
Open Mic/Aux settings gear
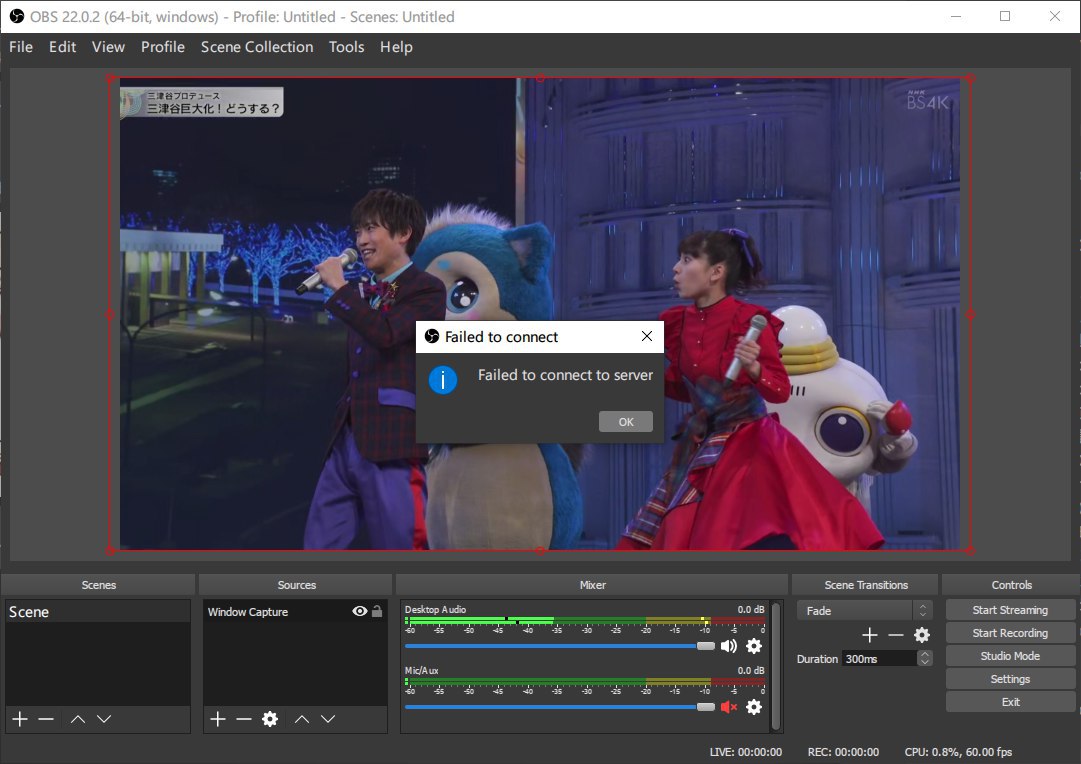[754, 707]
